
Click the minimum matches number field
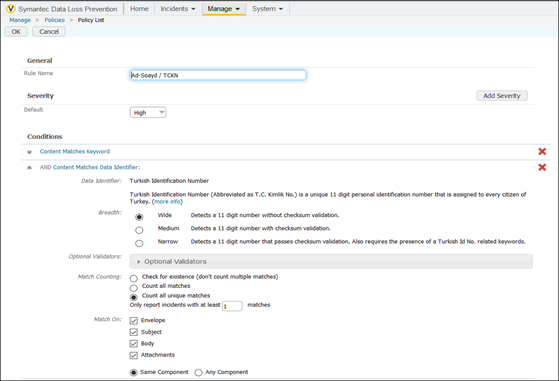coord(232,306)
